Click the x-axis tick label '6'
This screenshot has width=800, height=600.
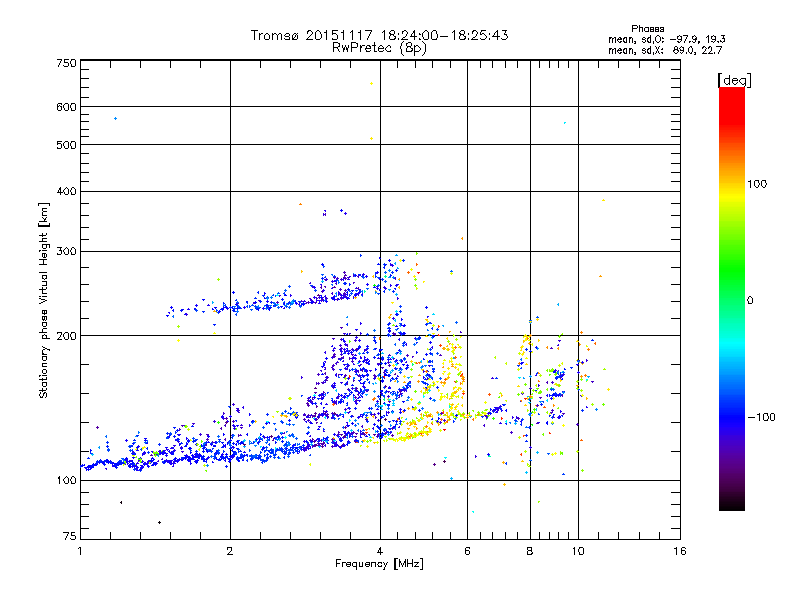point(467,551)
